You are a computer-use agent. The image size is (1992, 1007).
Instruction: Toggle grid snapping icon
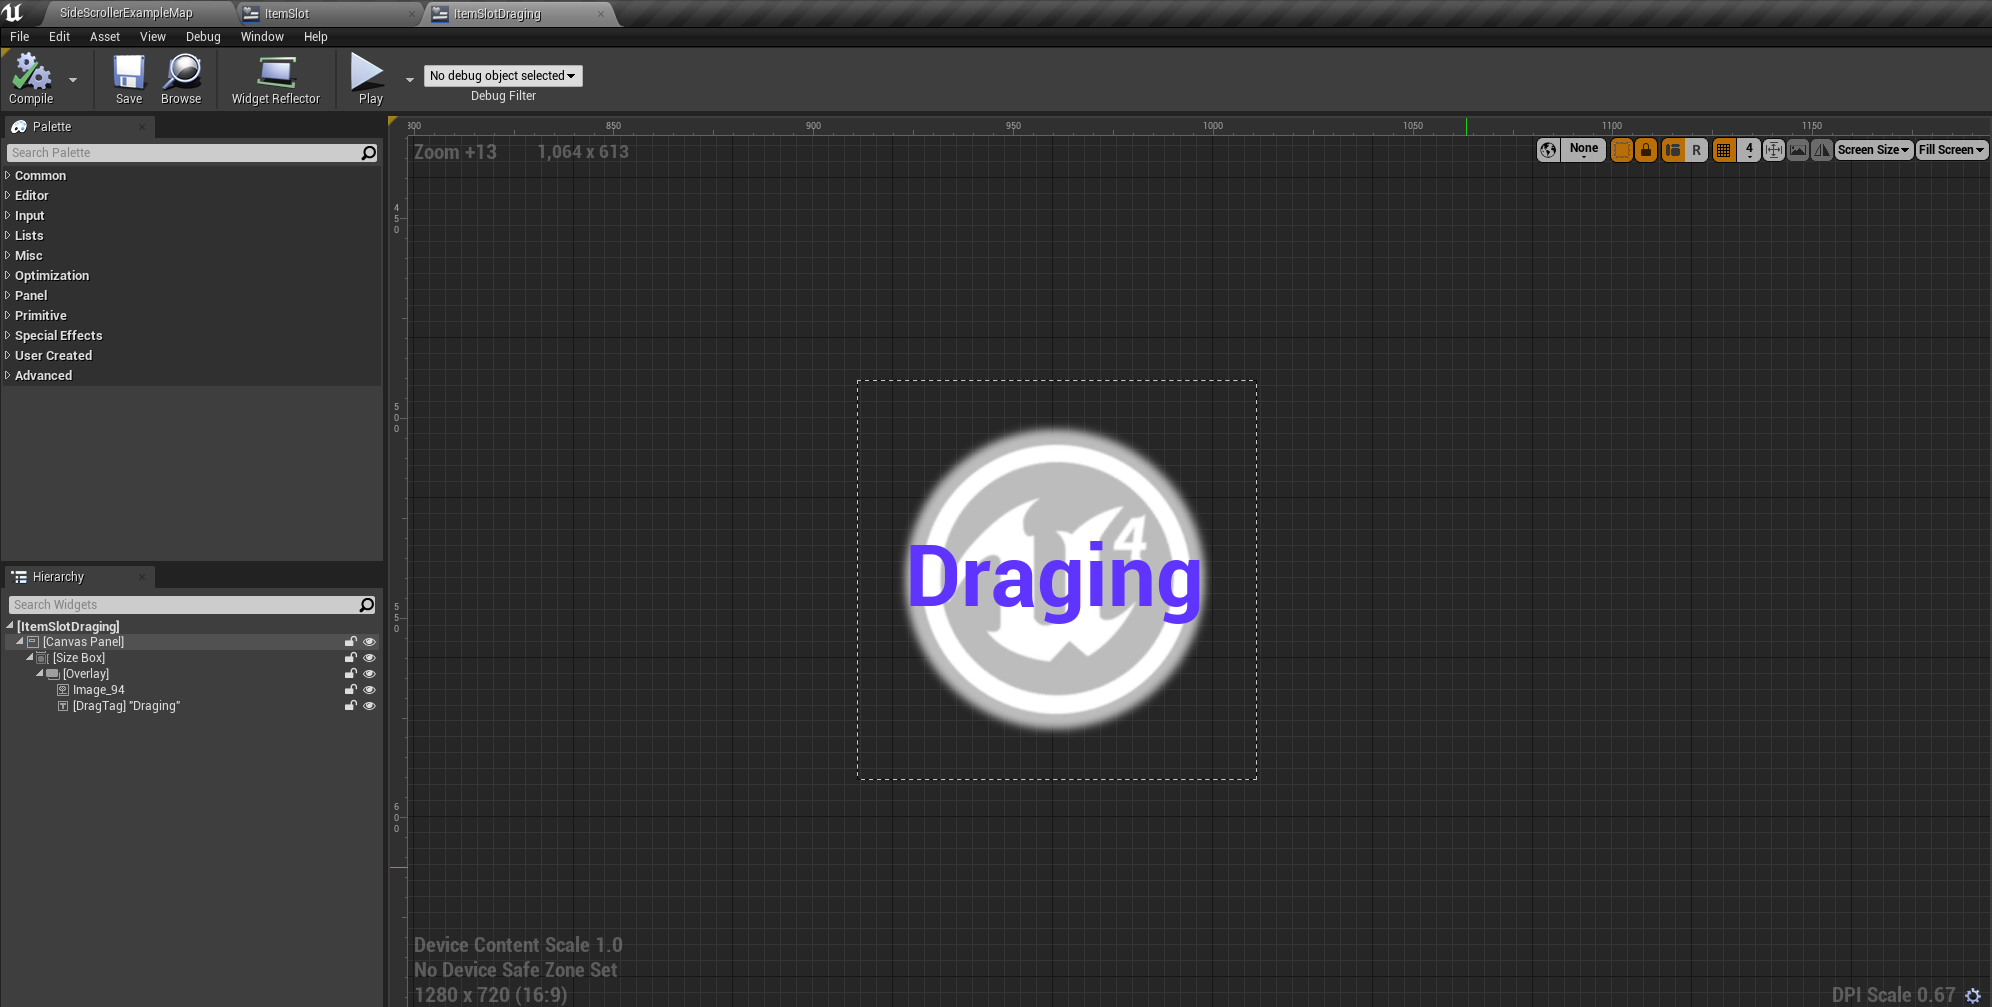click(1724, 150)
